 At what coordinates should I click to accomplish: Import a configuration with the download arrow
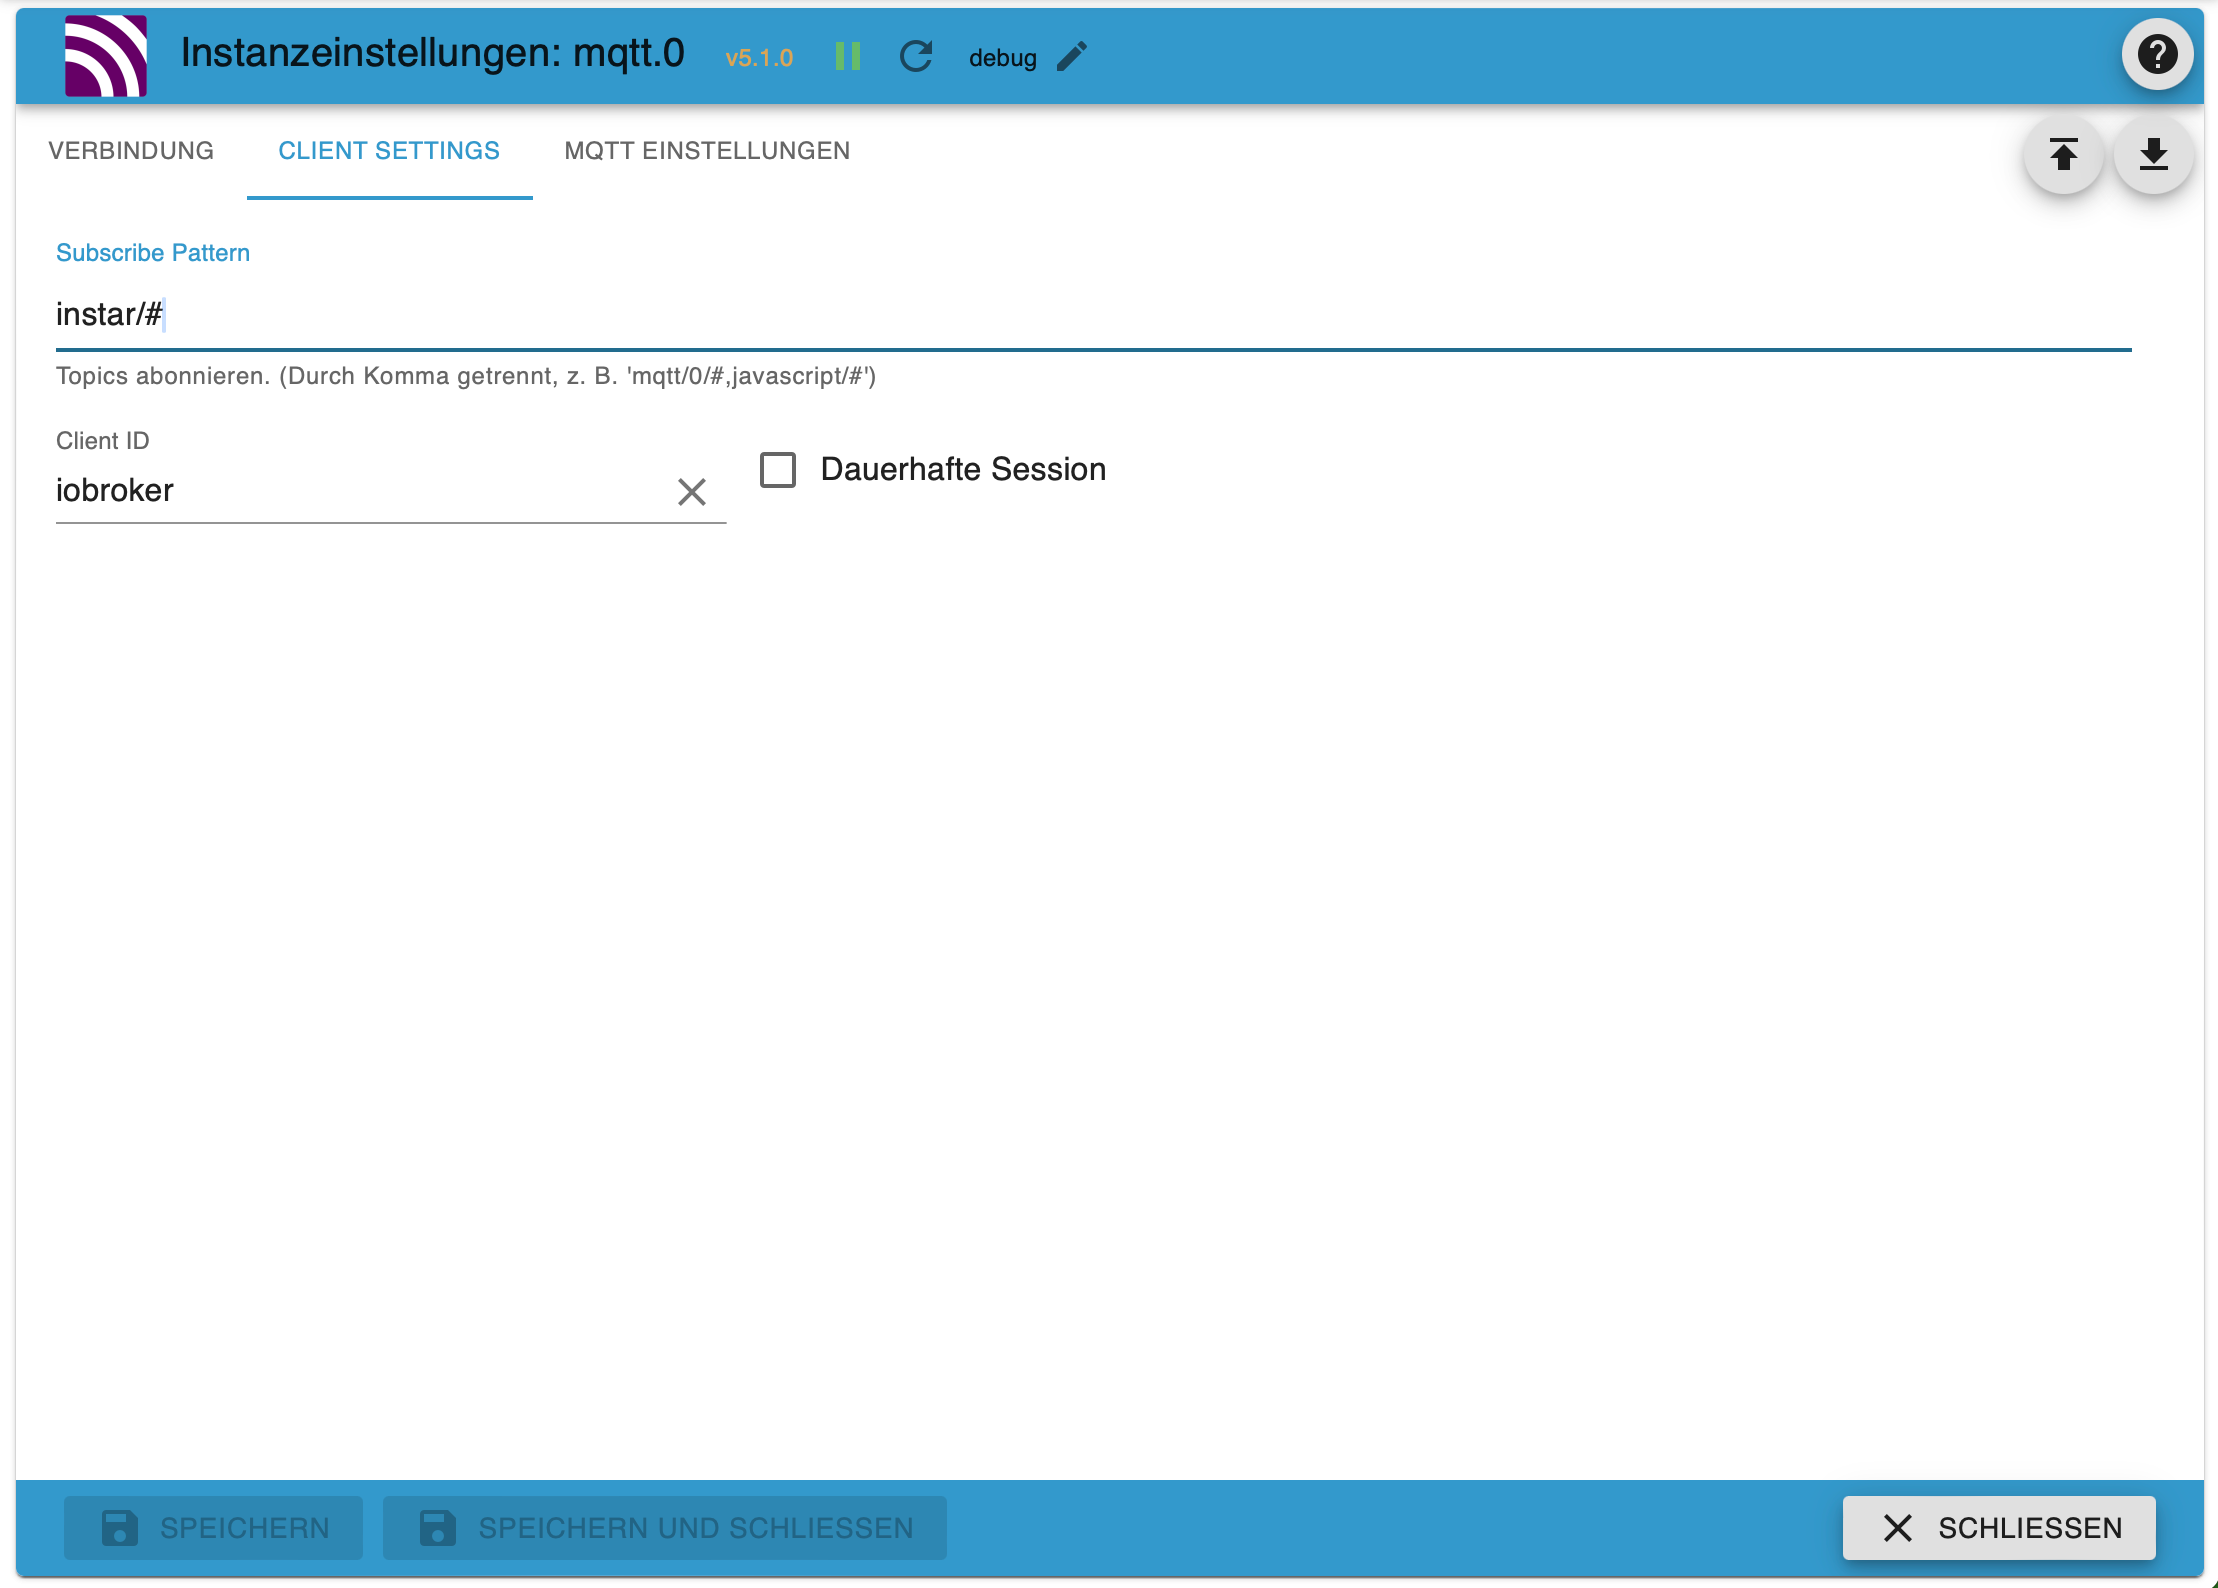[x=2152, y=155]
